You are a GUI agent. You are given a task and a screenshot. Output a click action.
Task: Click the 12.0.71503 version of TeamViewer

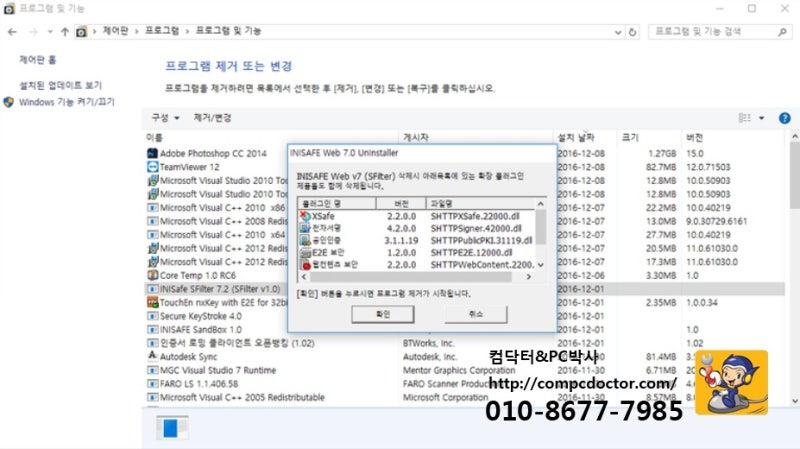(x=708, y=167)
